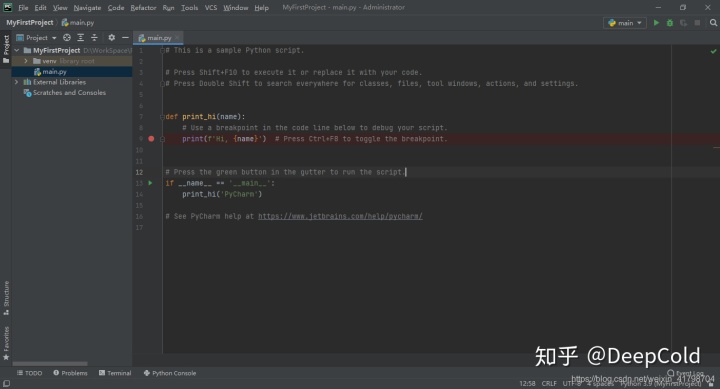Click the def print_hi(name) line
720x389 pixels.
tap(205, 117)
